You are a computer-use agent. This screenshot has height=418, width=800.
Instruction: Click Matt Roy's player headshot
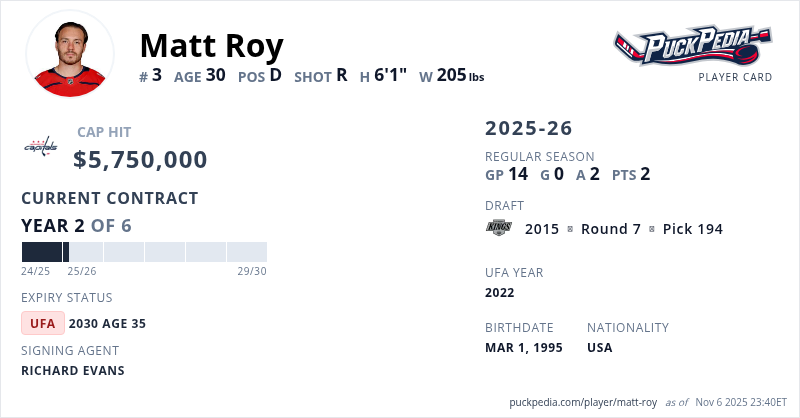coord(70,53)
